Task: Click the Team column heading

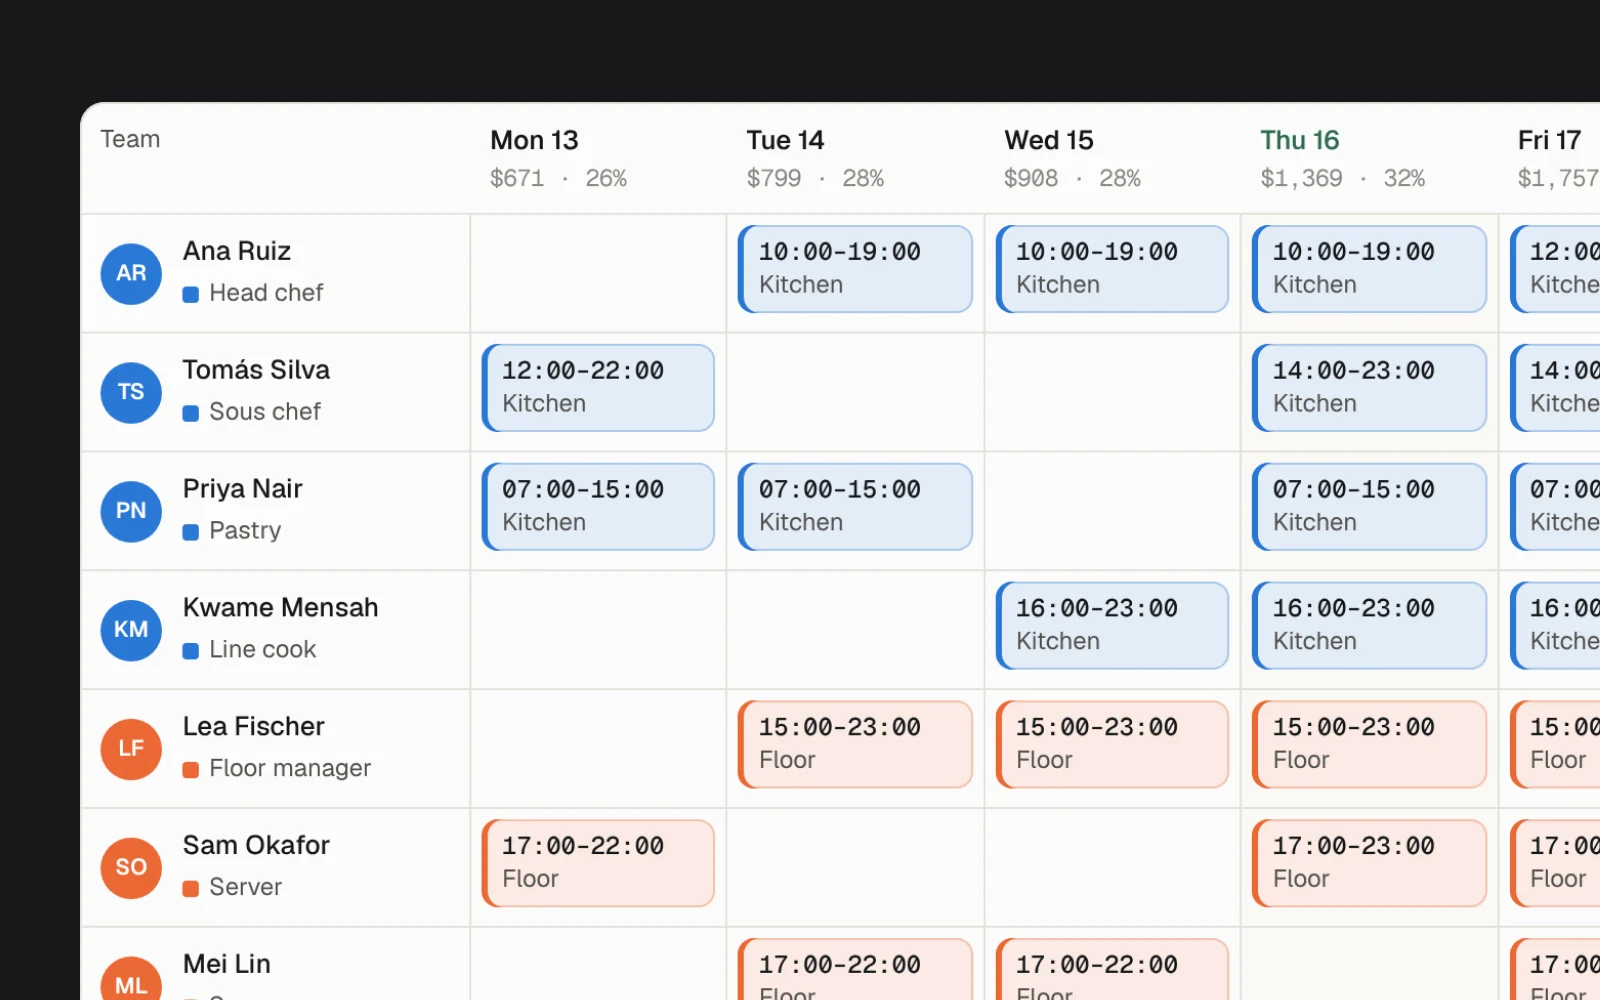Action: point(130,139)
